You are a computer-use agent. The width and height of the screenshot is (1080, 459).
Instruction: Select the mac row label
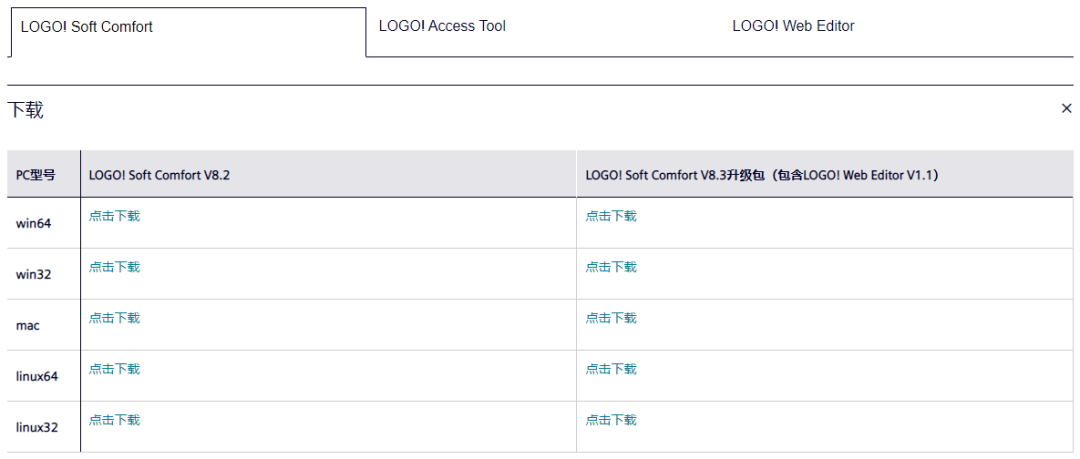tap(28, 325)
